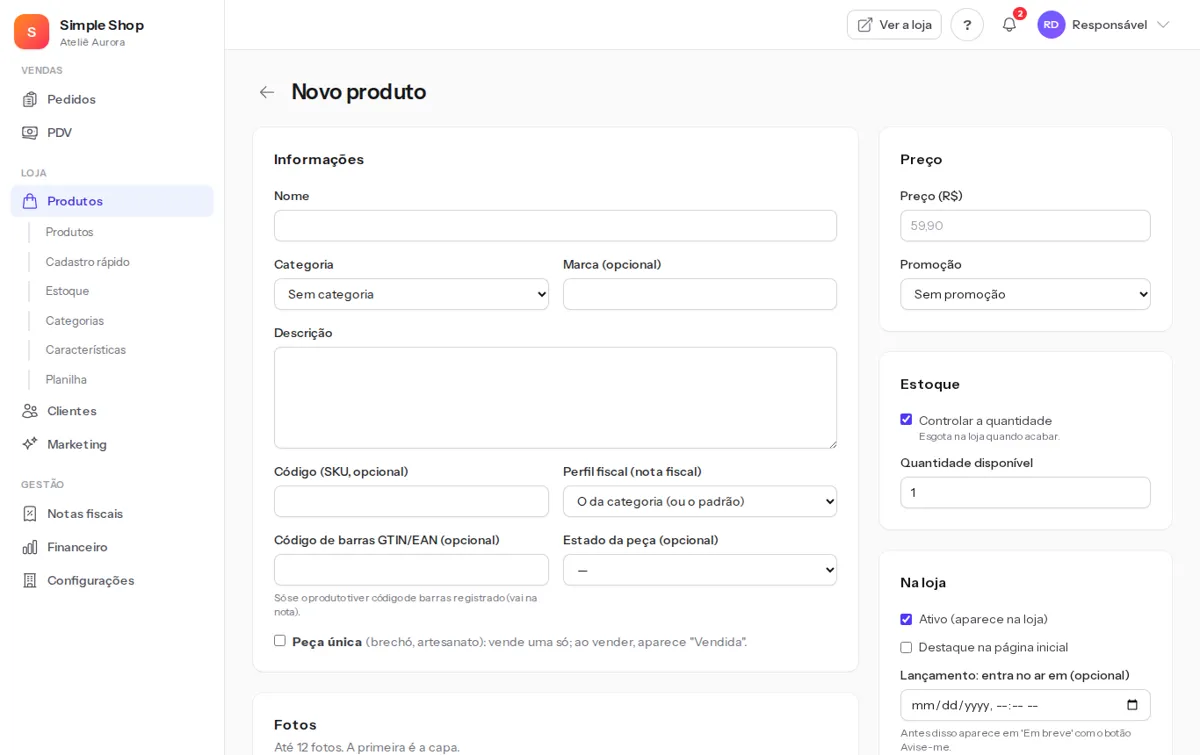Click the RD user avatar
This screenshot has width=1200, height=755.
1051,25
